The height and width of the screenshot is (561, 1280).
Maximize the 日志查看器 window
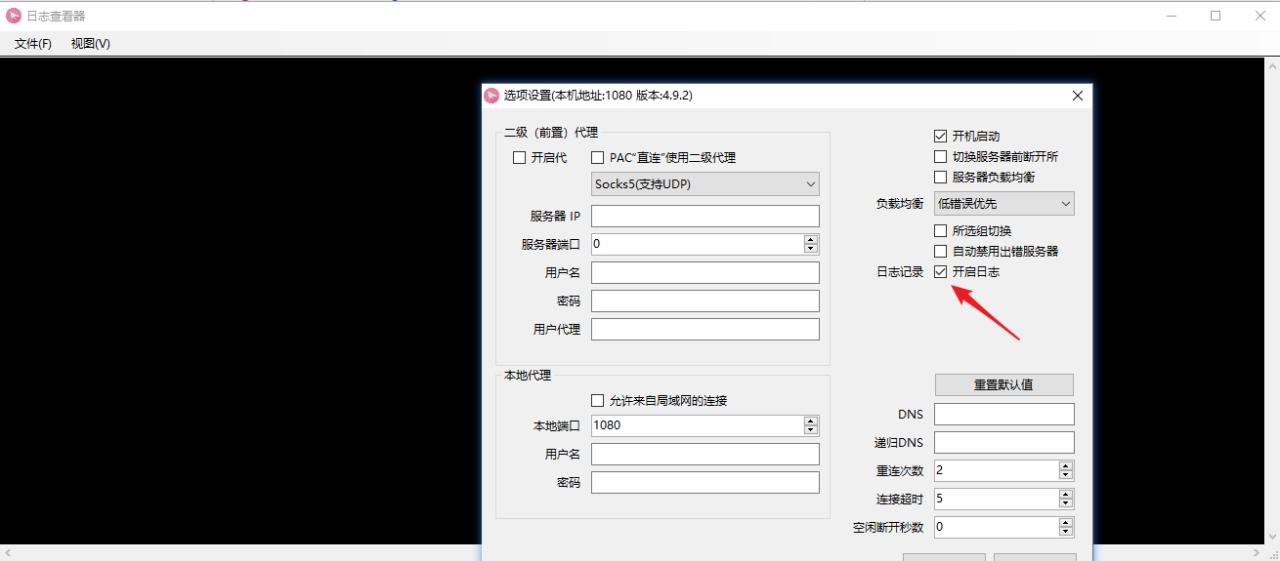click(1215, 16)
